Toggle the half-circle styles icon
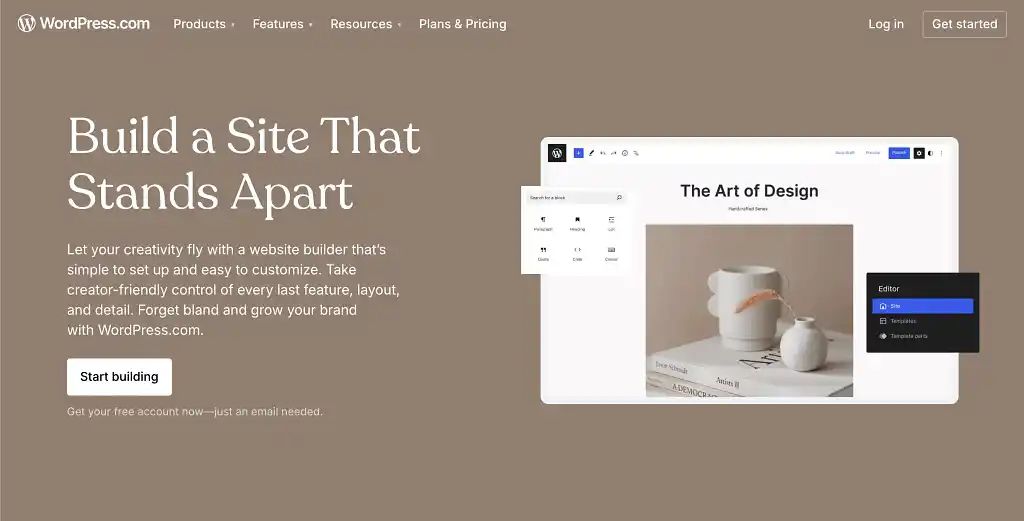1024x521 pixels. tap(931, 153)
